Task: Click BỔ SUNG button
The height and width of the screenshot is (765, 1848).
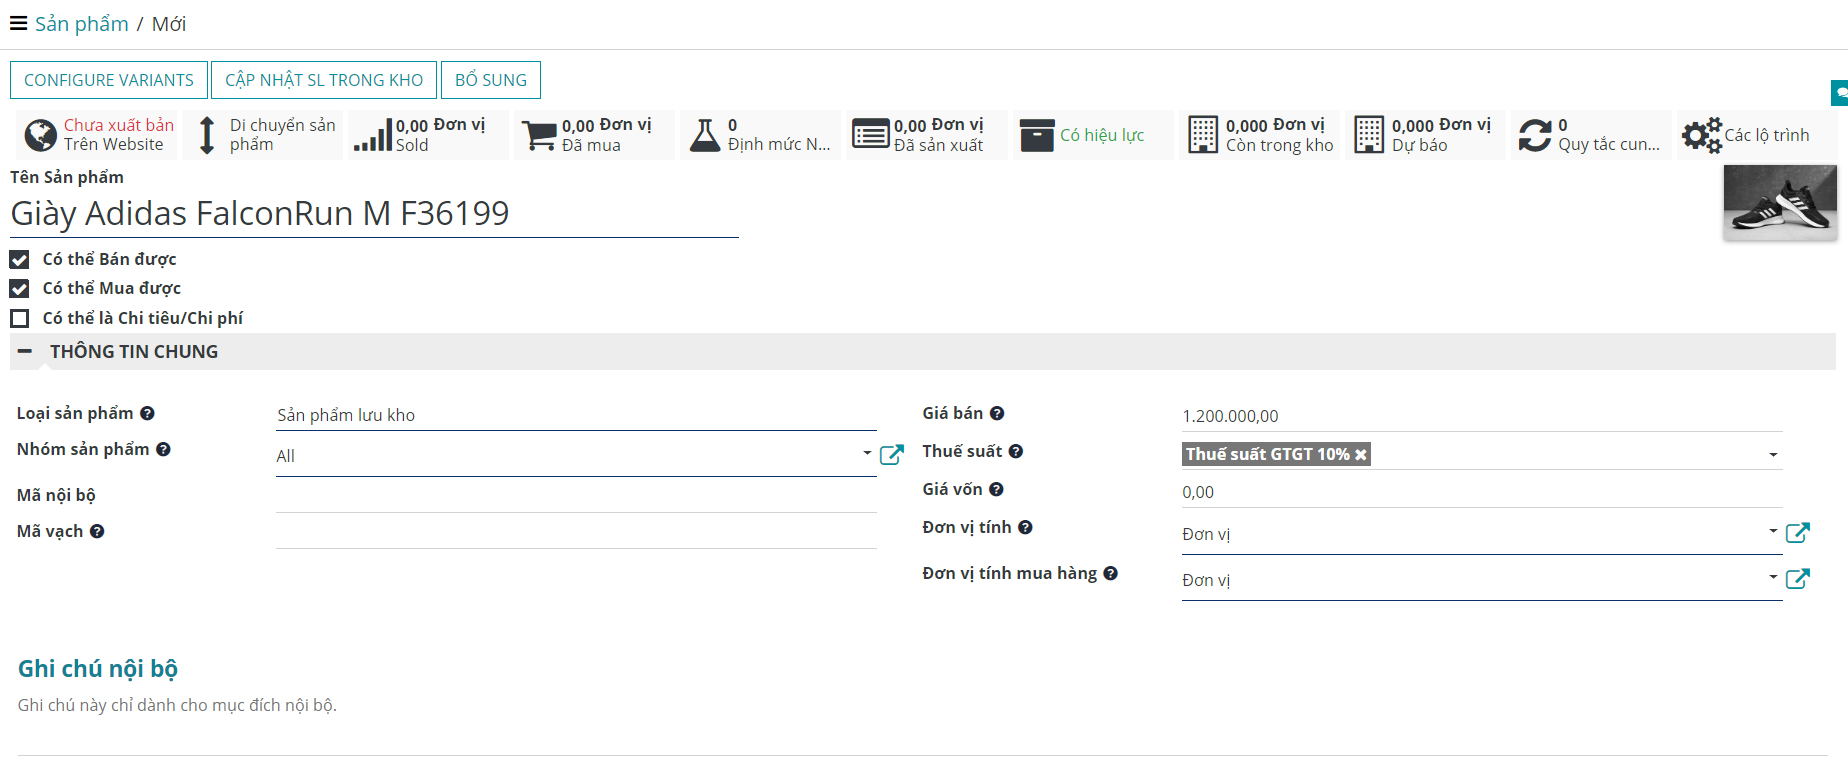Action: tap(491, 80)
